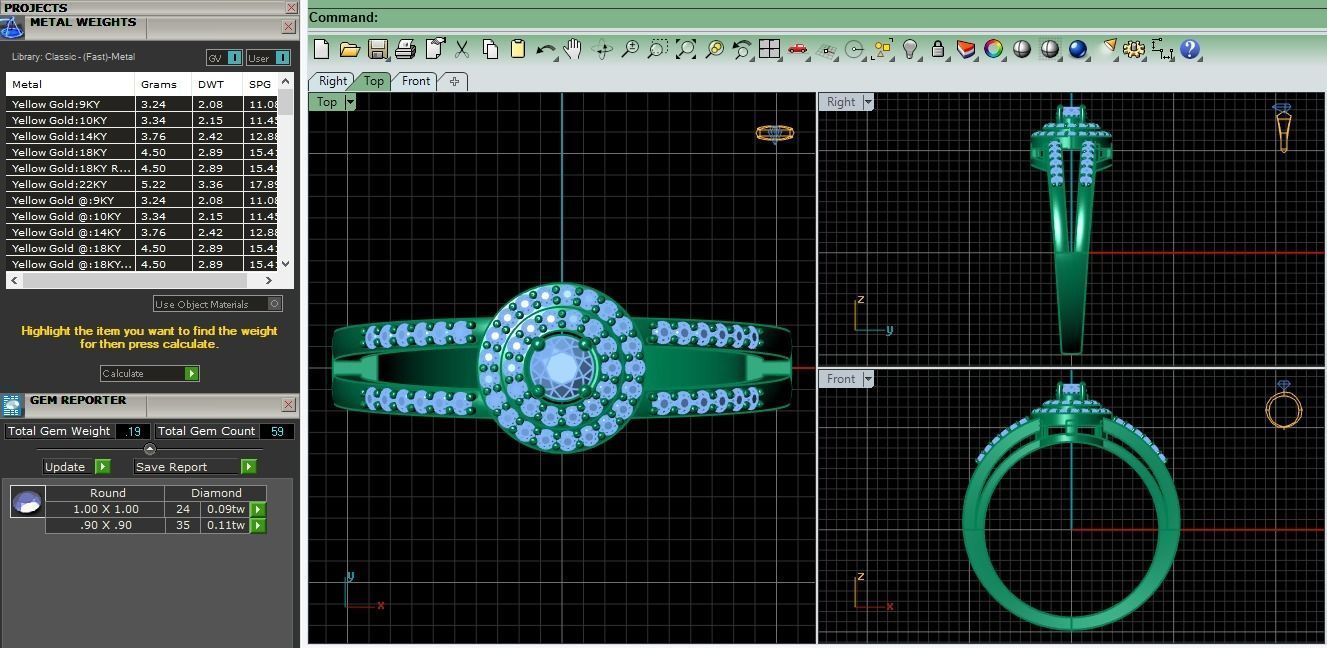
Task: Select the Rotate view tool
Action: [x=602, y=48]
